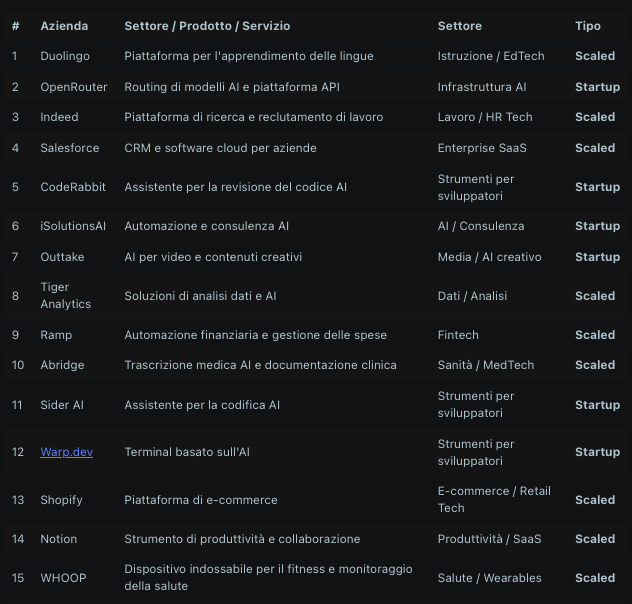The height and width of the screenshot is (604, 632).
Task: Select the Scaled type in the Ramp row
Action: tap(595, 335)
